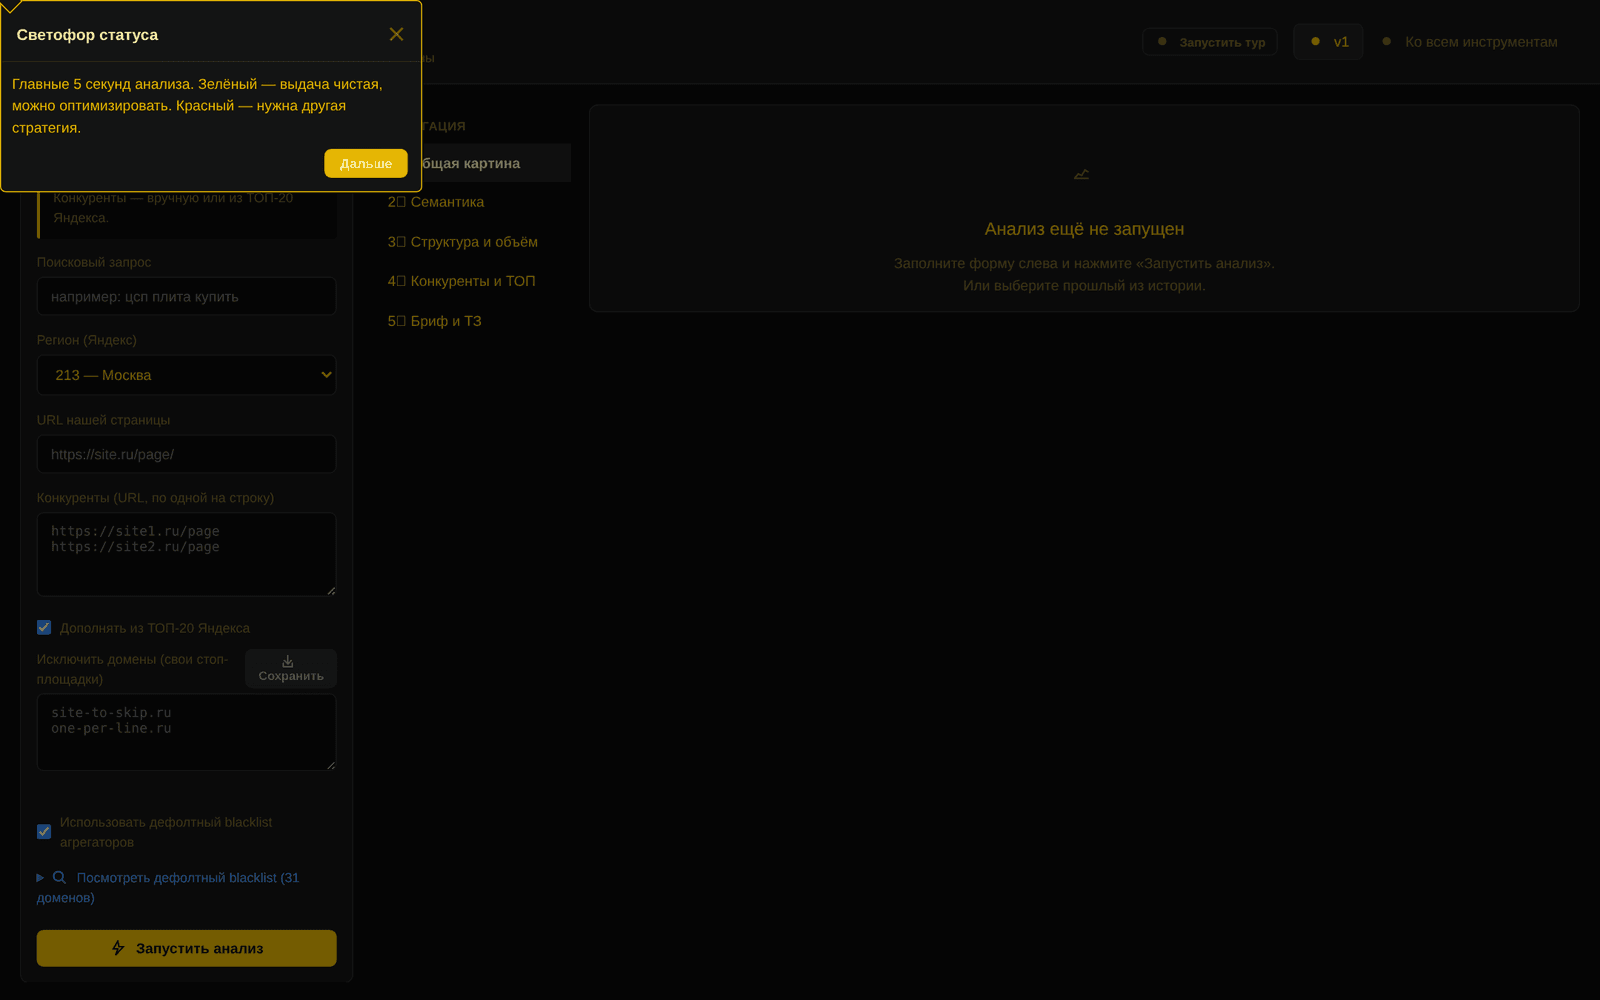1600x1000 pixels.
Task: Switch to the Семантика section
Action: pos(475,202)
